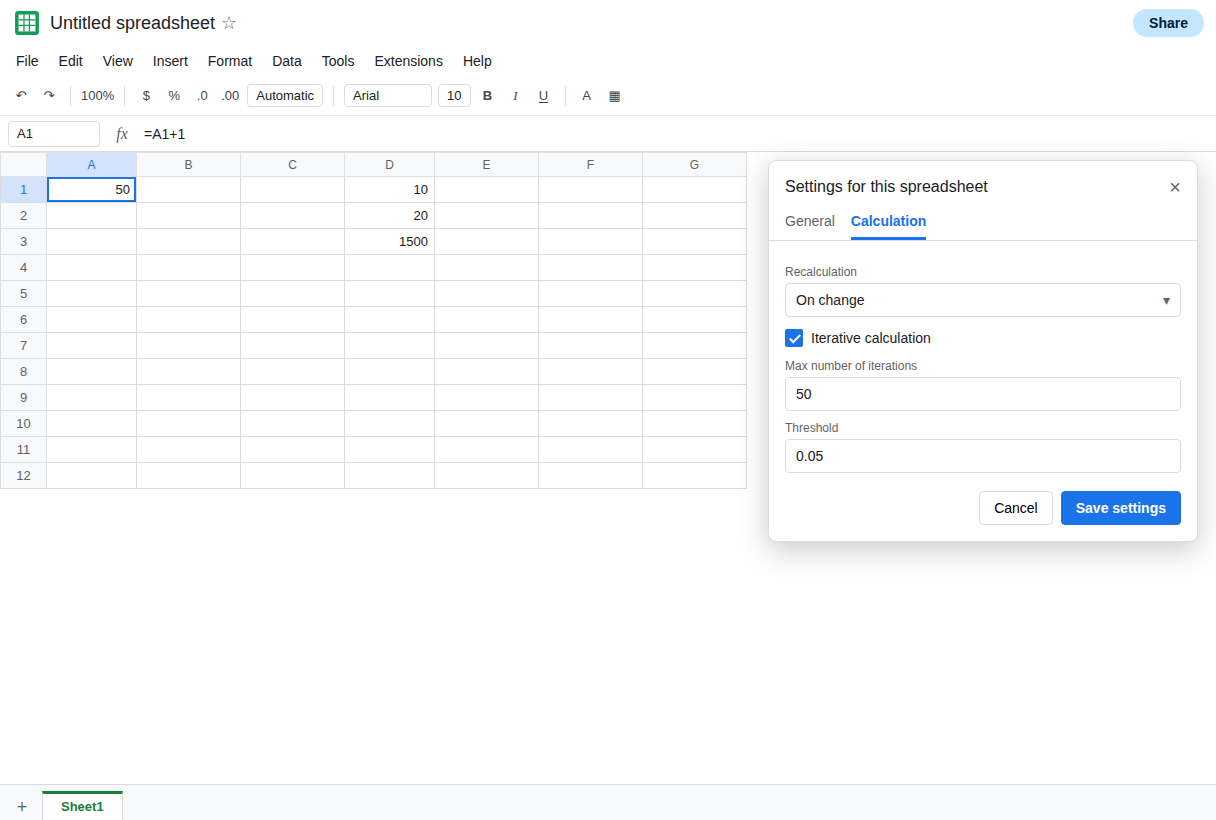The image size is (1216, 820).
Task: Open the Extensions menu
Action: tap(409, 61)
